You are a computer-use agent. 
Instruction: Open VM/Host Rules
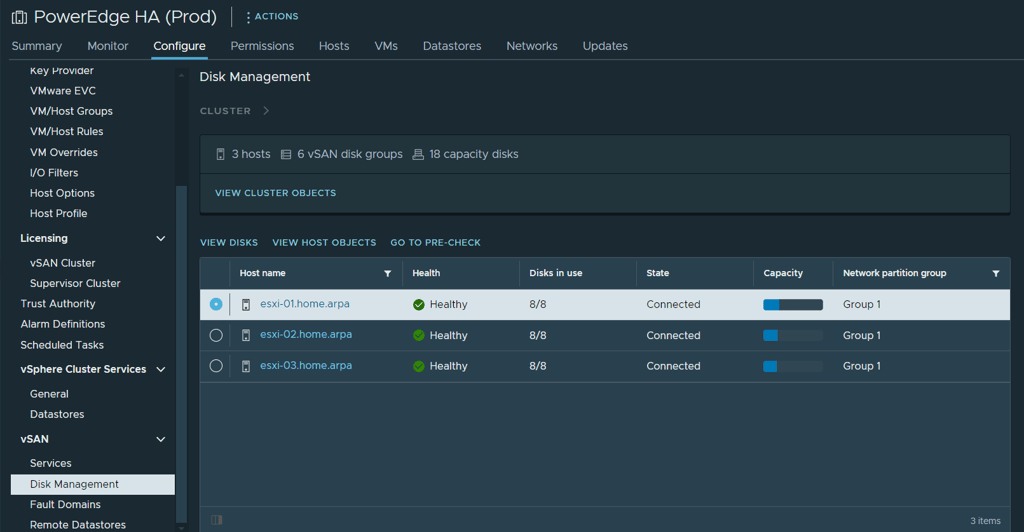(67, 131)
